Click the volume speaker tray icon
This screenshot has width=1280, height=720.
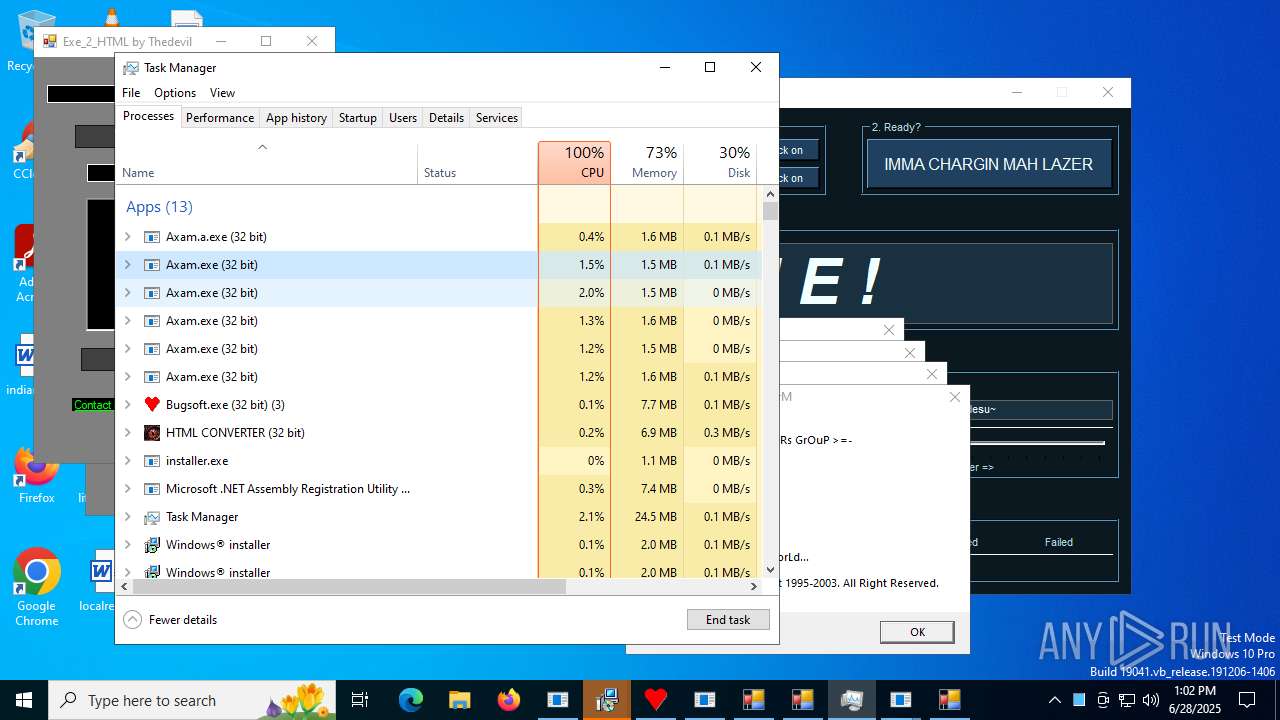click(x=1151, y=700)
